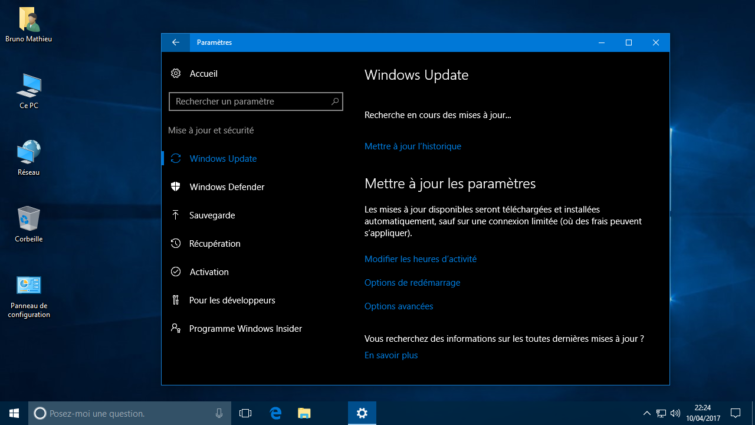Open Sauvegarde settings page
The height and width of the screenshot is (425, 755).
212,215
